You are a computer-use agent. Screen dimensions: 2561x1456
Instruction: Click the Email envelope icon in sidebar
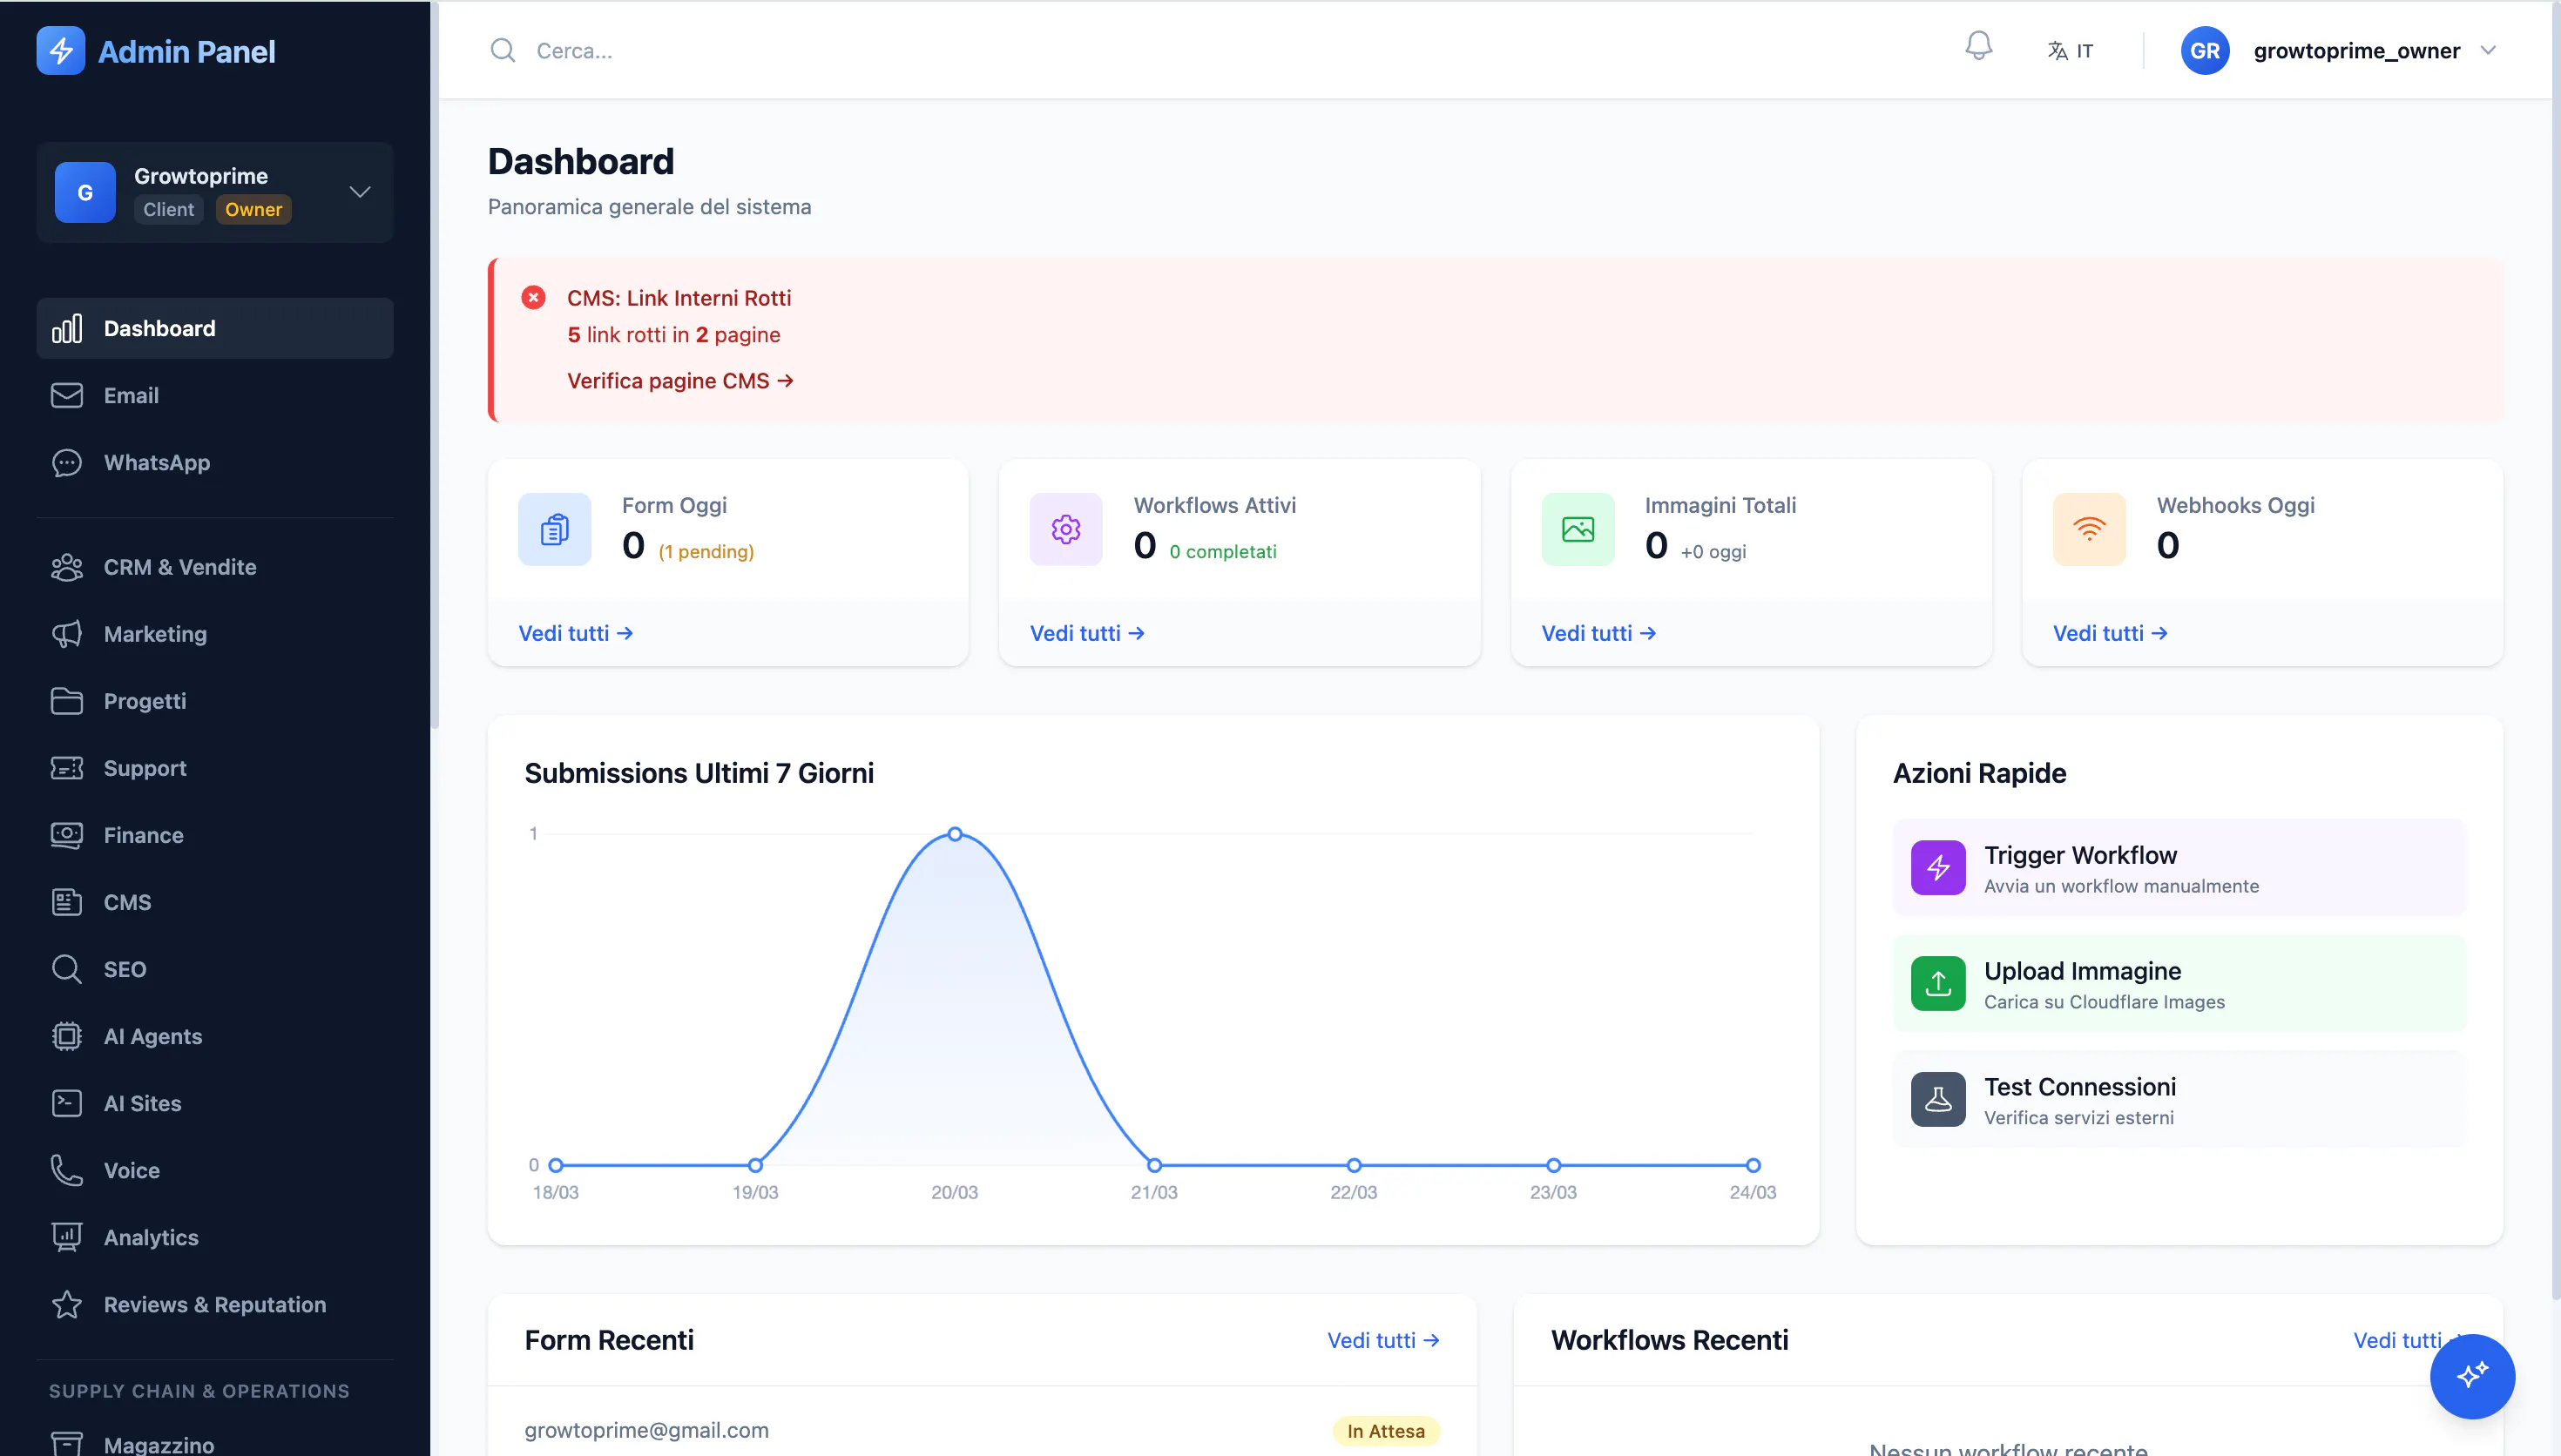[x=67, y=395]
